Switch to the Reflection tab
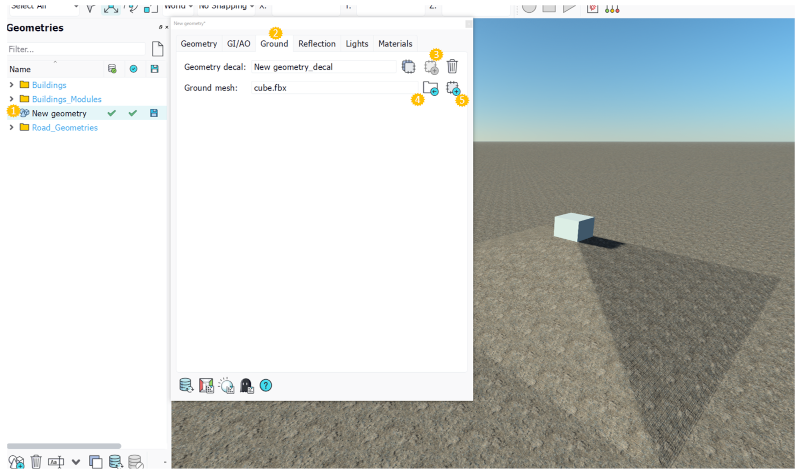The width and height of the screenshot is (800, 474). [x=316, y=44]
